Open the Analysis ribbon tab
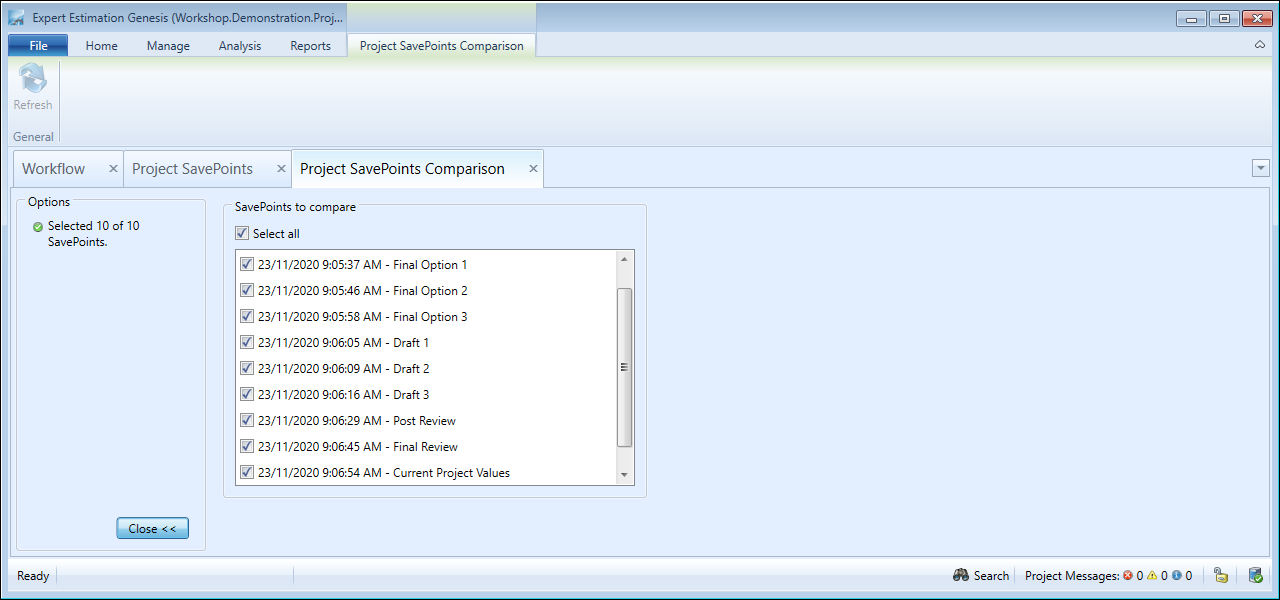The image size is (1280, 600). point(240,46)
